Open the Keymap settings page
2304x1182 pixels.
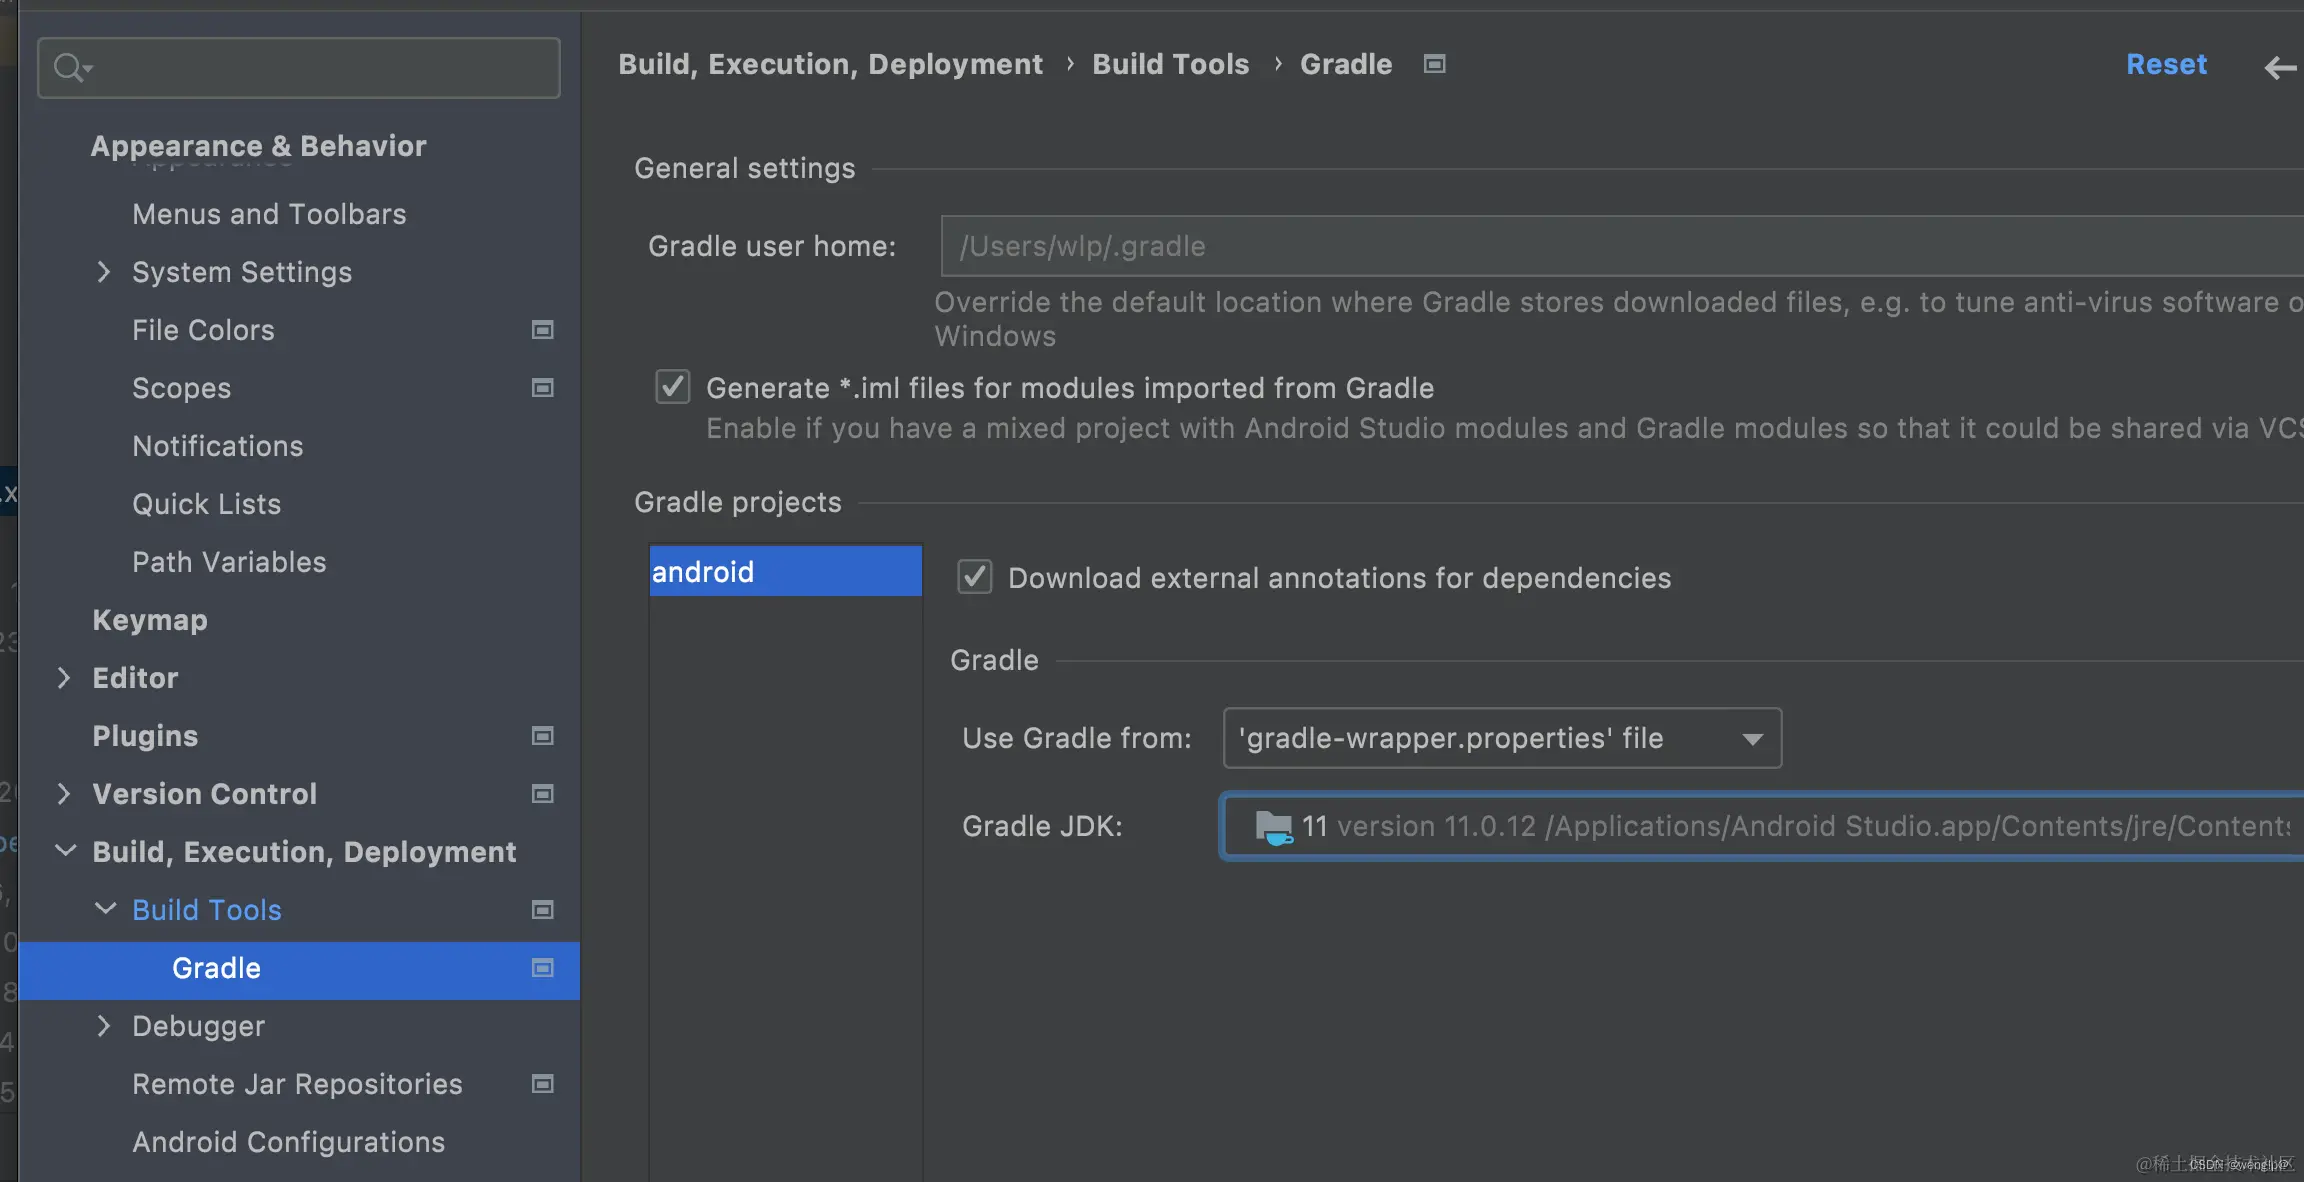[150, 620]
